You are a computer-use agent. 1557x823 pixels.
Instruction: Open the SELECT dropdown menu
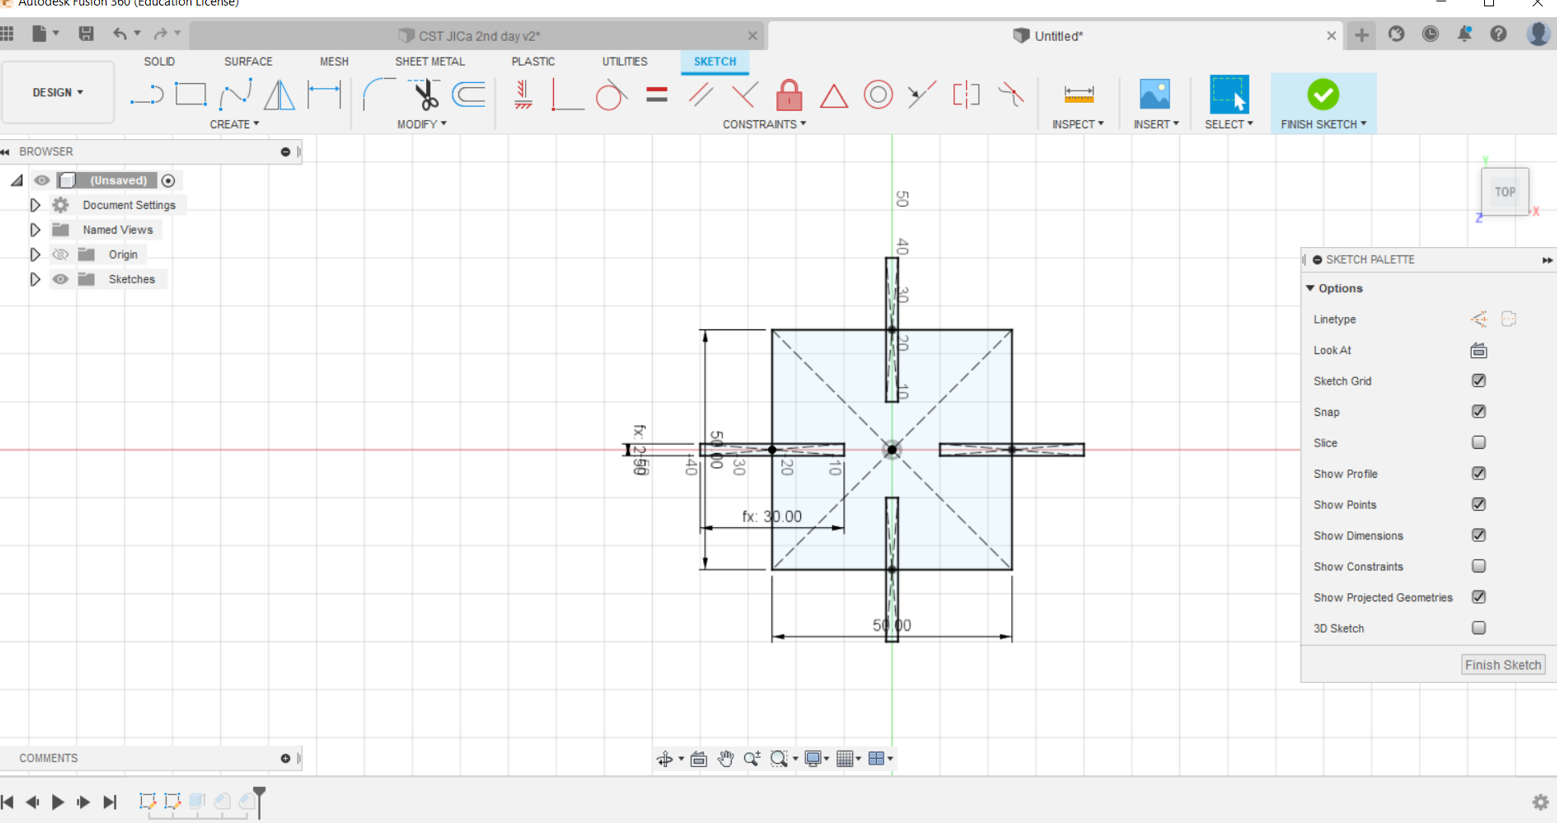point(1229,124)
